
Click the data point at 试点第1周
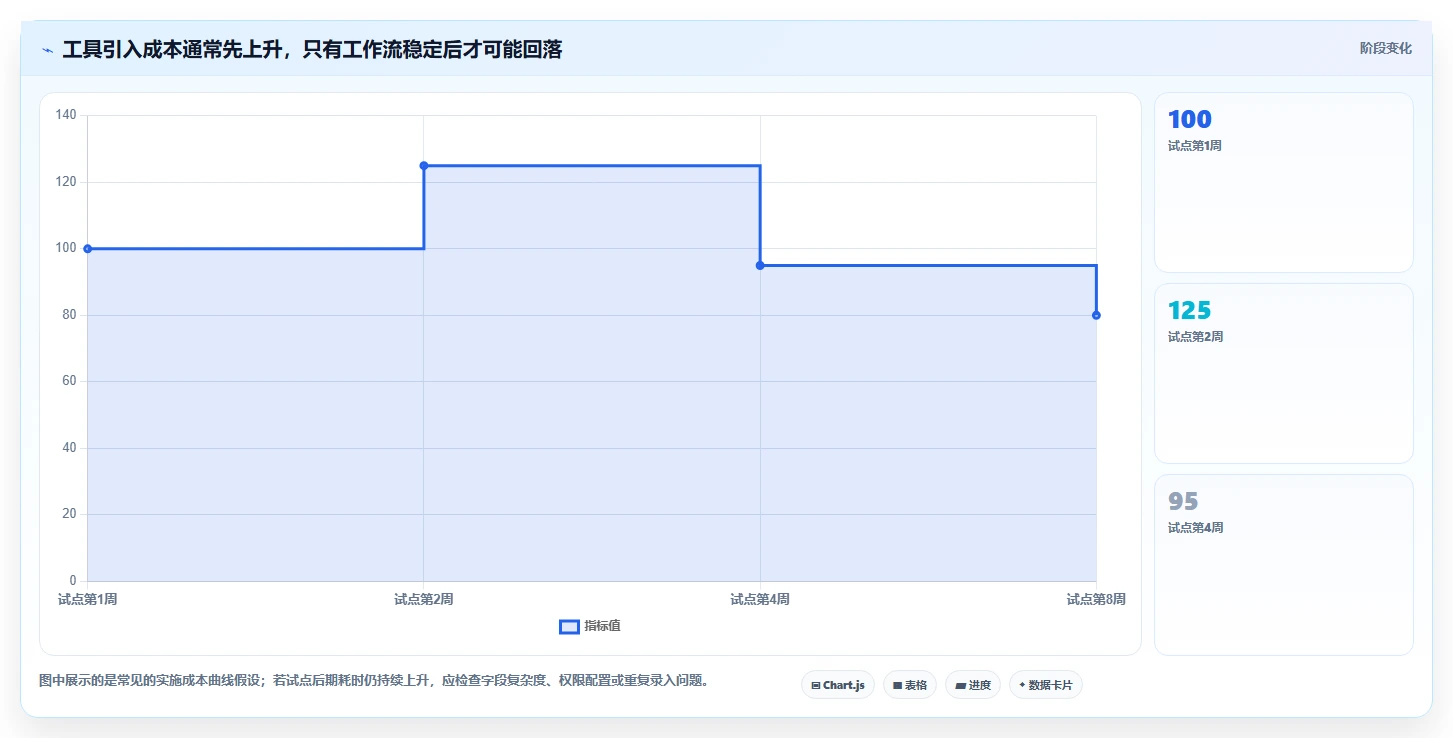[88, 249]
